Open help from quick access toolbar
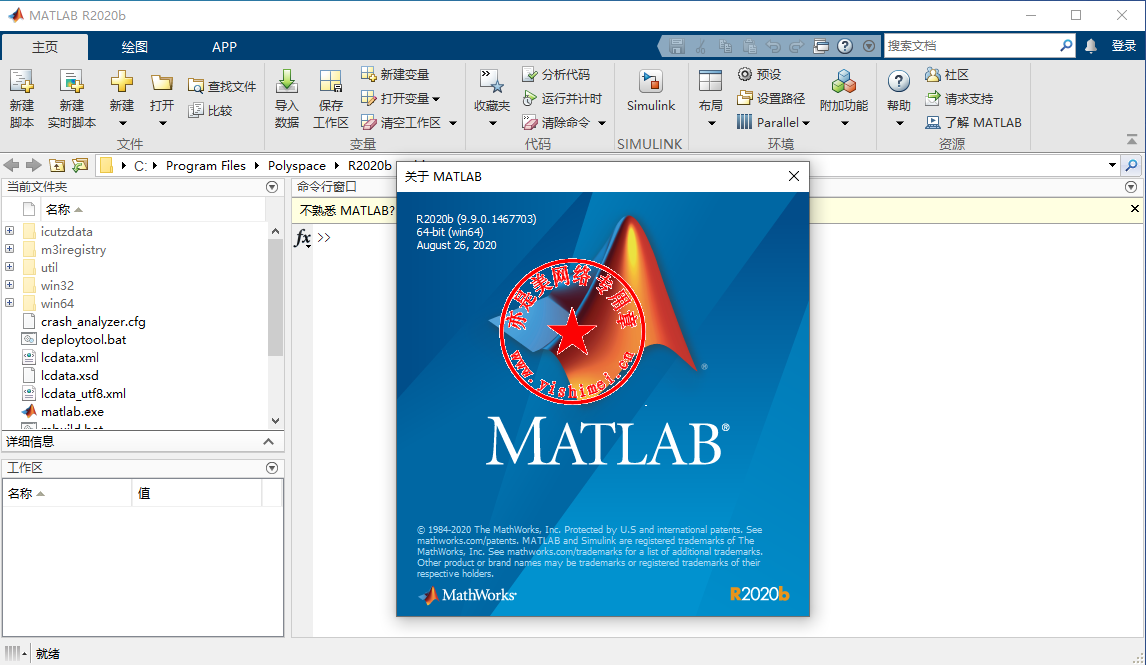Viewport: 1146px width, 665px height. tap(845, 46)
